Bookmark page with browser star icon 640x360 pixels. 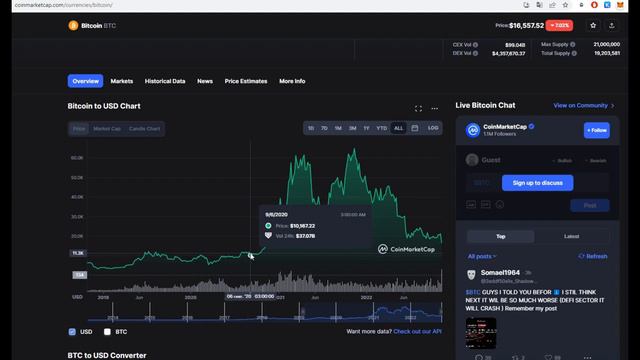pyautogui.click(x=565, y=5)
